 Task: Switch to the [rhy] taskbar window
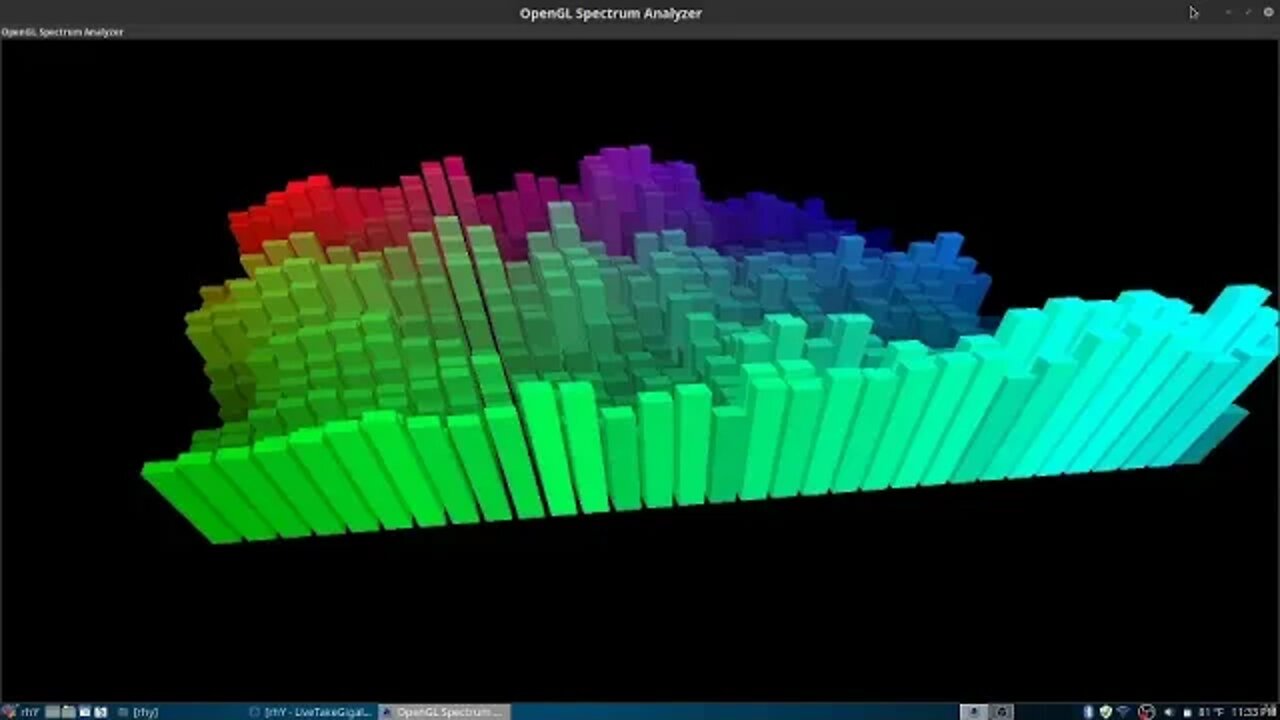click(x=140, y=712)
